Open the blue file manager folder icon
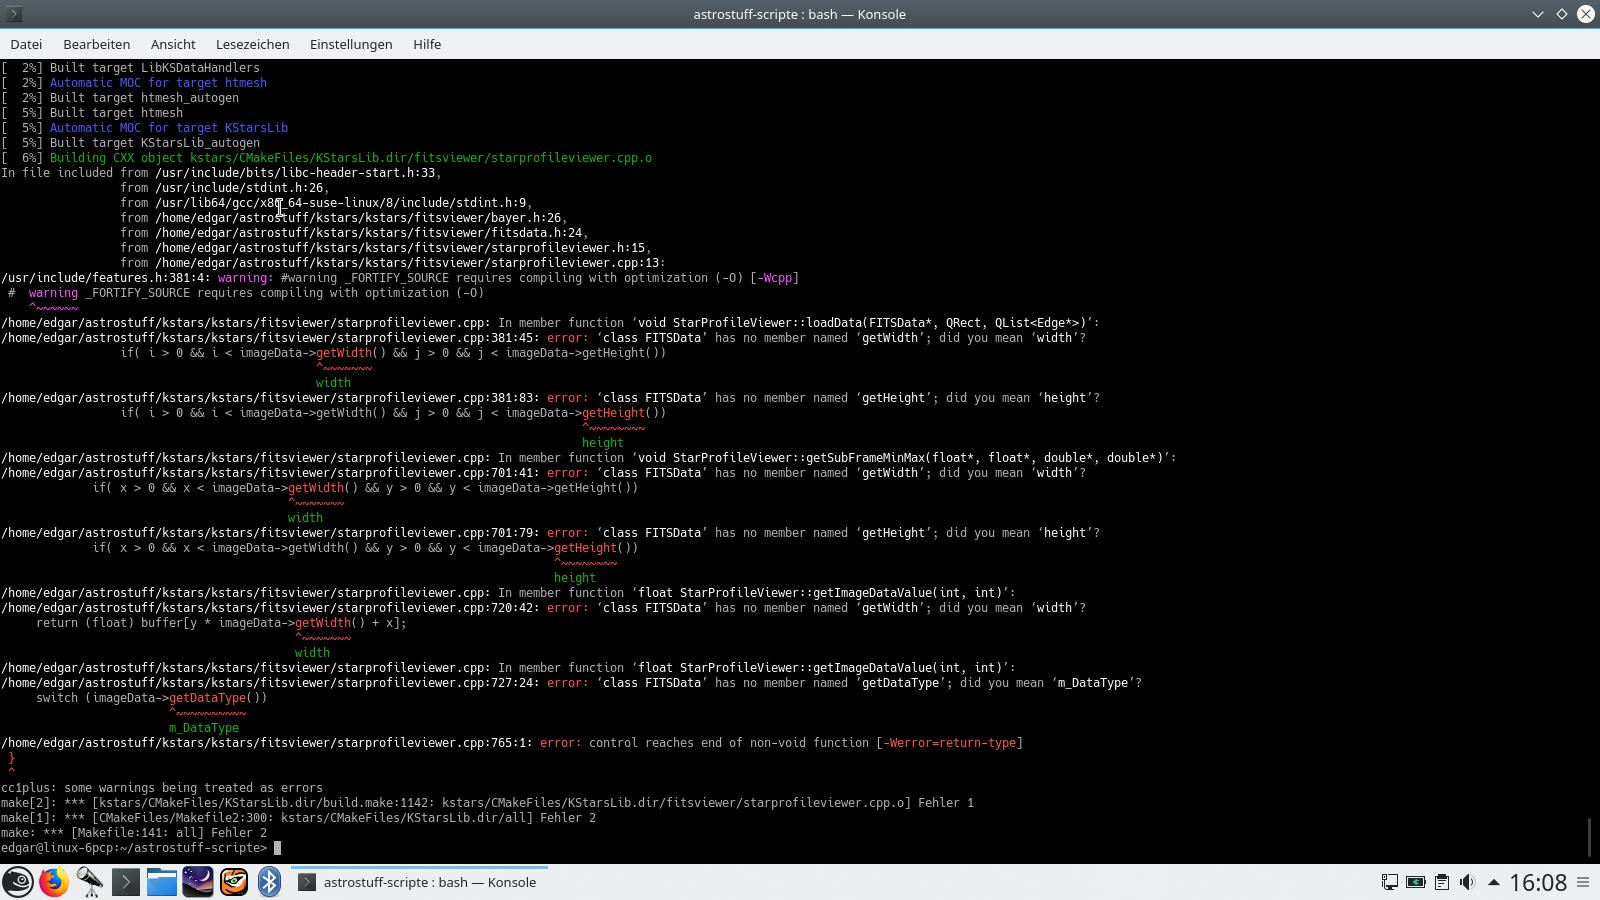1600x900 pixels. (162, 882)
